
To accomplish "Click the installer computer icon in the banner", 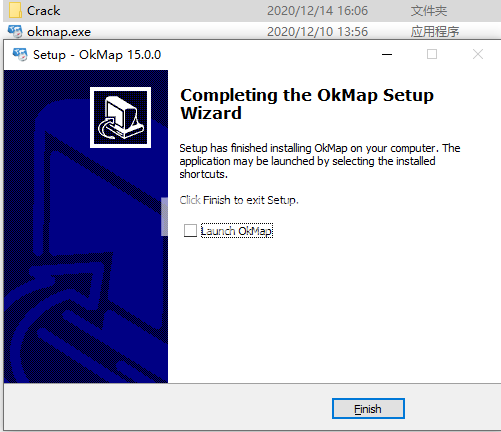I will click(120, 117).
